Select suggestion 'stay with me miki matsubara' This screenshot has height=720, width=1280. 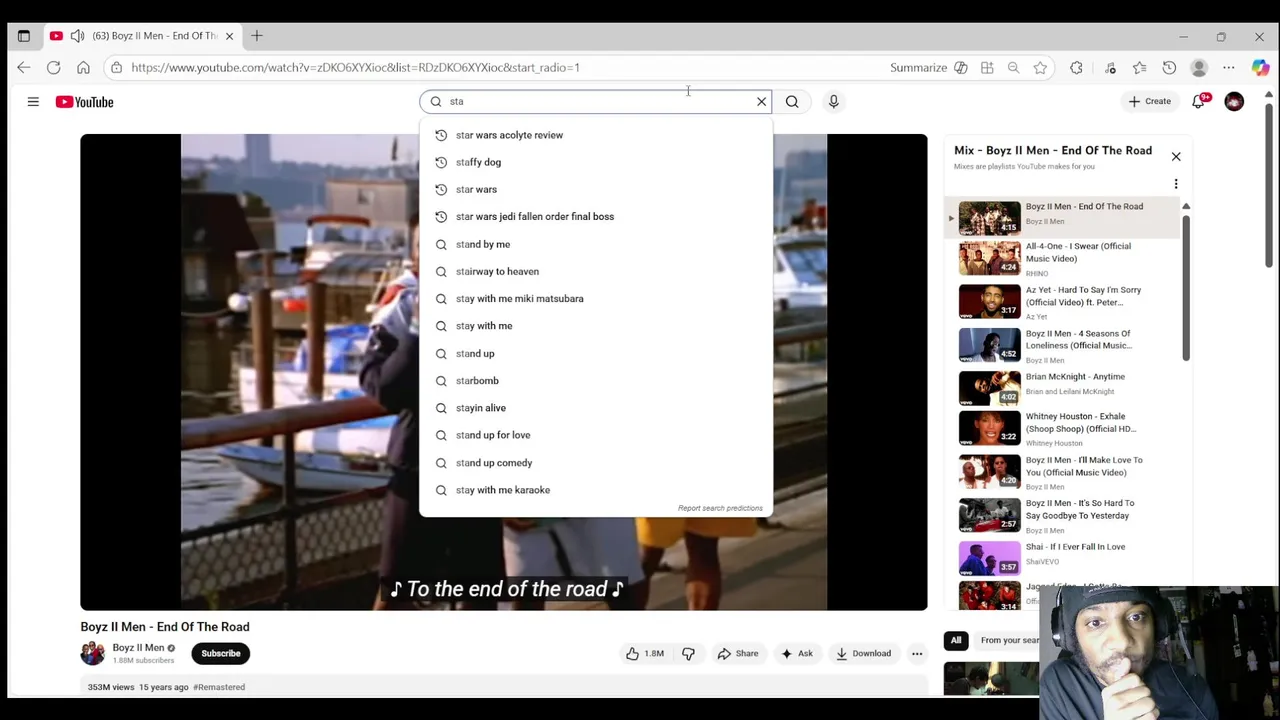coord(596,299)
